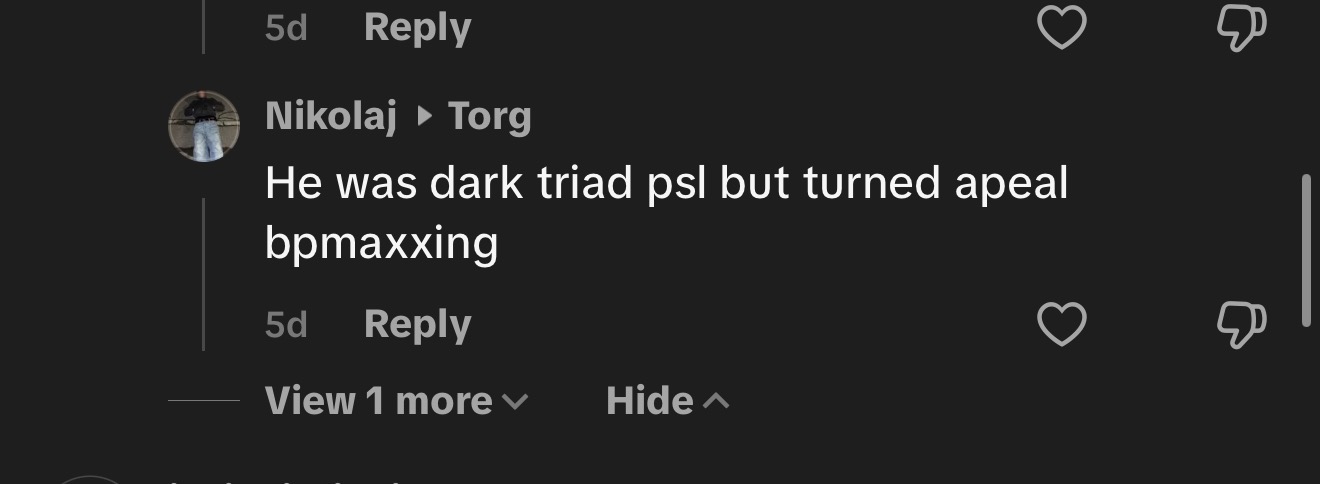Click the down chevron beside View 1 more

coord(515,402)
